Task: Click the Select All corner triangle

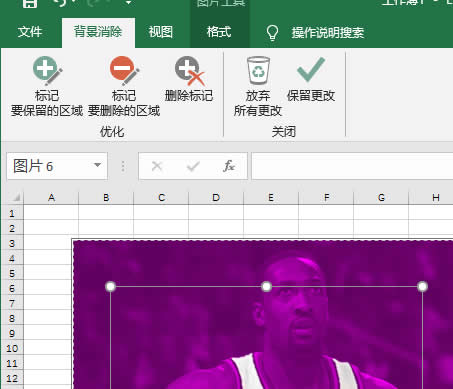Action: point(15,197)
